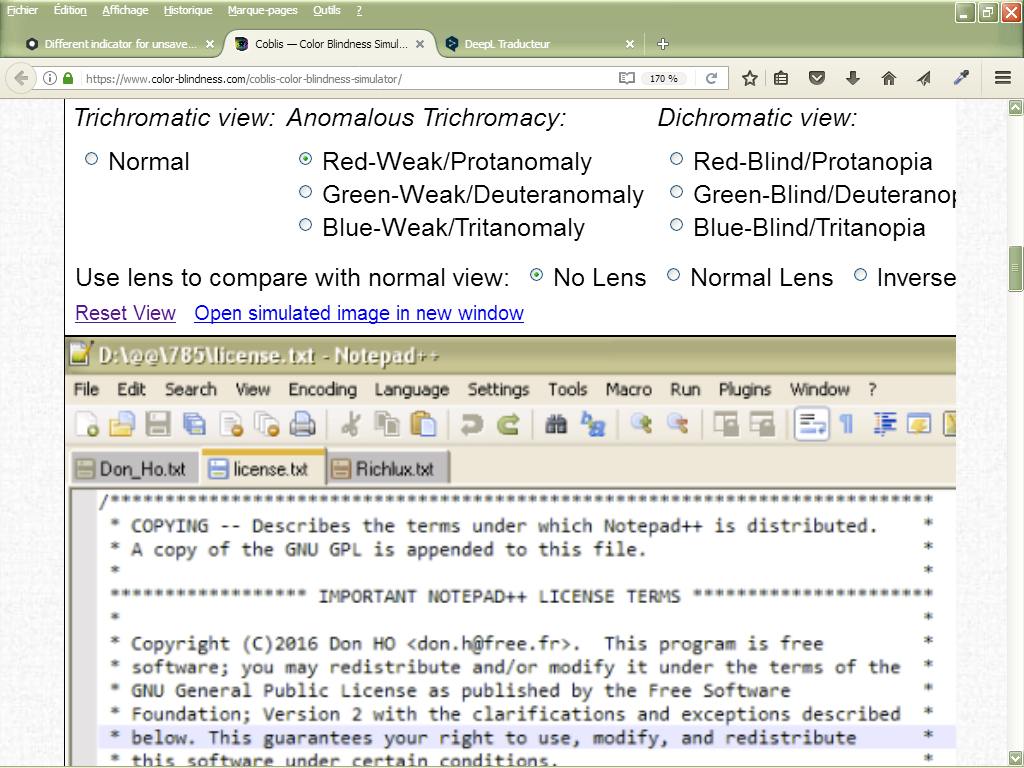Click Notepad++ Cut scissors icon
Image resolution: width=1024 pixels, height=768 pixels.
pyautogui.click(x=351, y=424)
